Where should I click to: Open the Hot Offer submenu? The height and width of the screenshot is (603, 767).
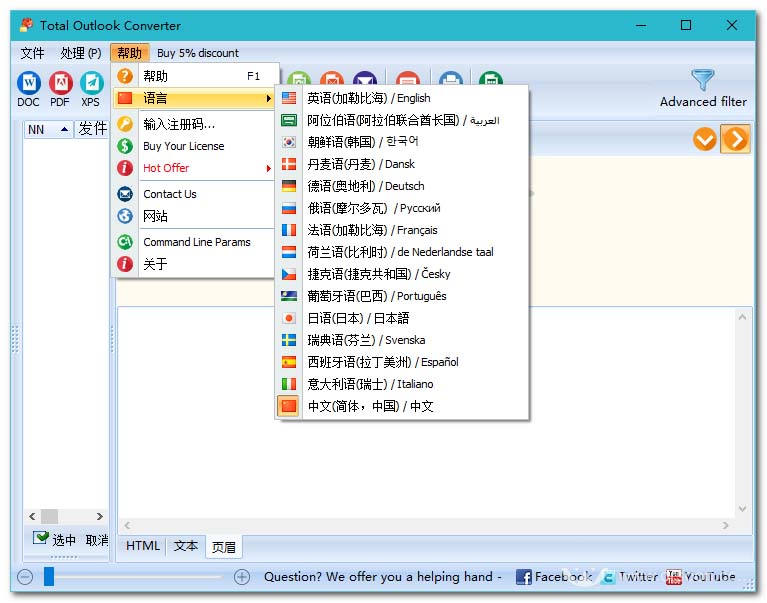click(x=195, y=168)
